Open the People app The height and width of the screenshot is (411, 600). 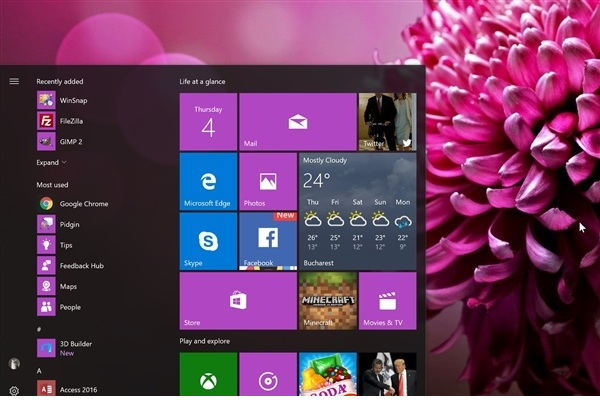(x=59, y=307)
